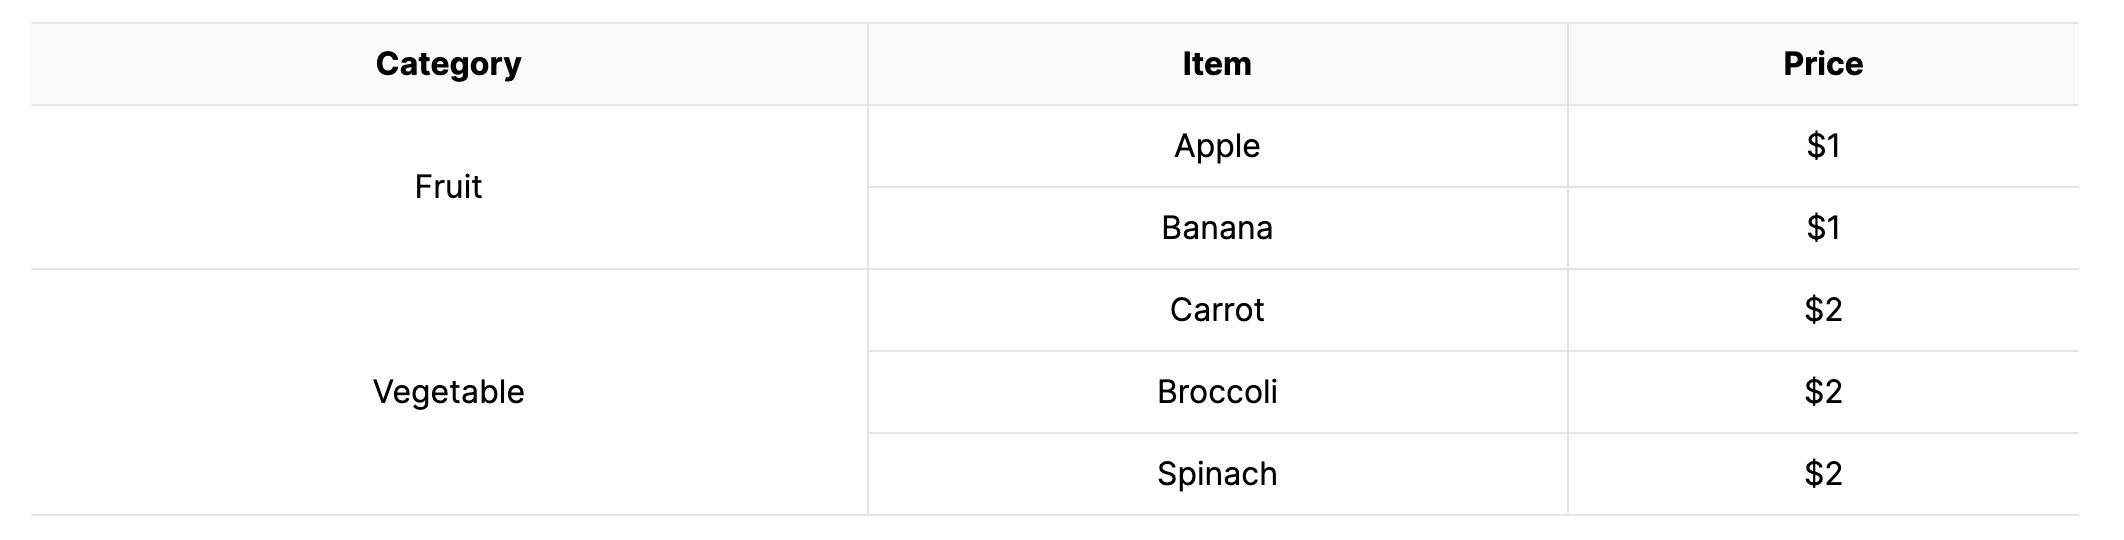The width and height of the screenshot is (2124, 540).
Task: Select the Fruit category cell
Action: point(449,187)
